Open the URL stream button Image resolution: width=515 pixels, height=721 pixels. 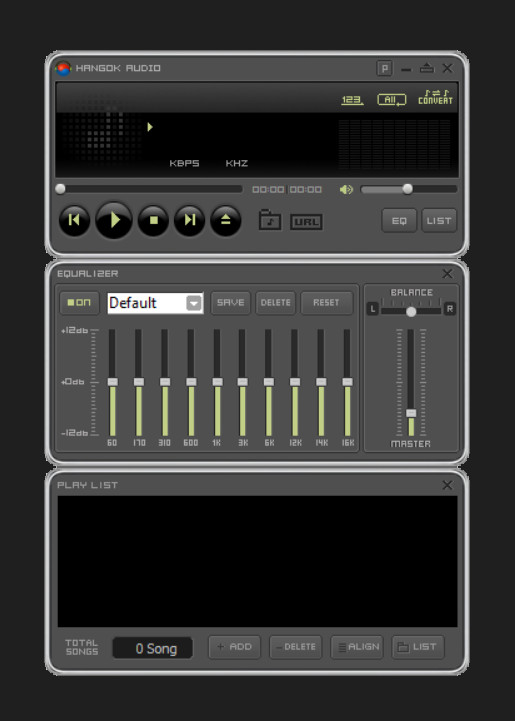point(306,222)
